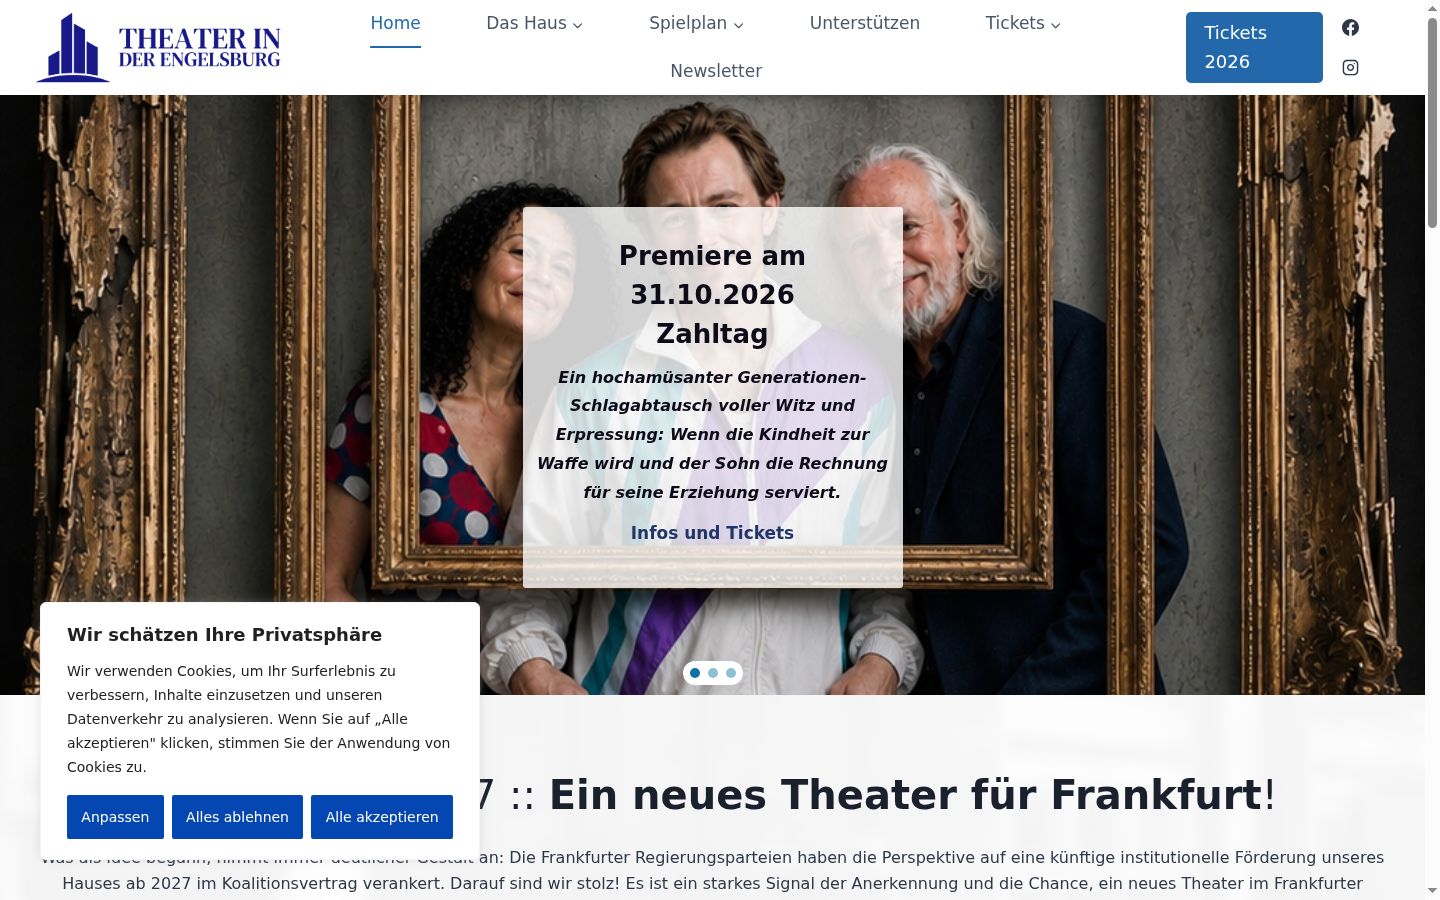Click the Wir schätzen Ihre Privatsphäre title

[224, 635]
